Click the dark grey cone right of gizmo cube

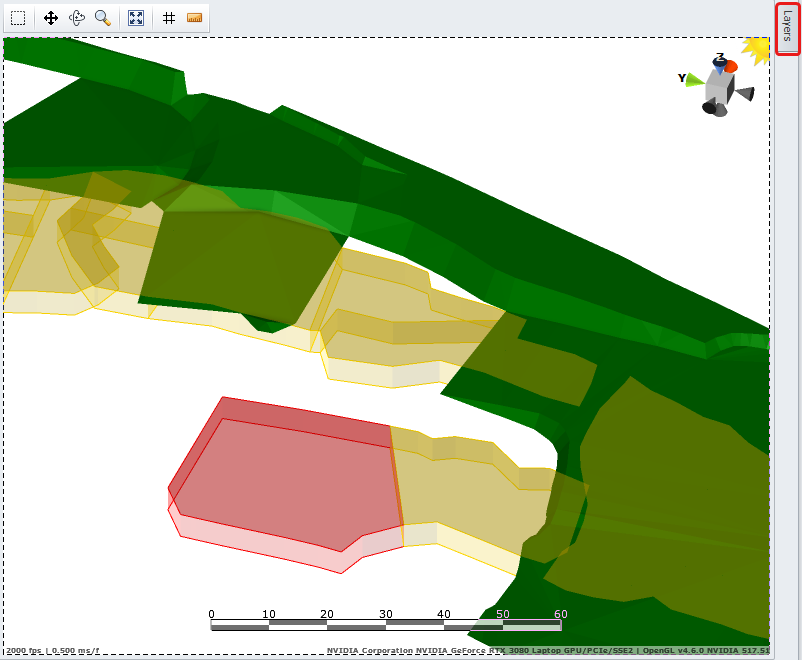click(743, 93)
